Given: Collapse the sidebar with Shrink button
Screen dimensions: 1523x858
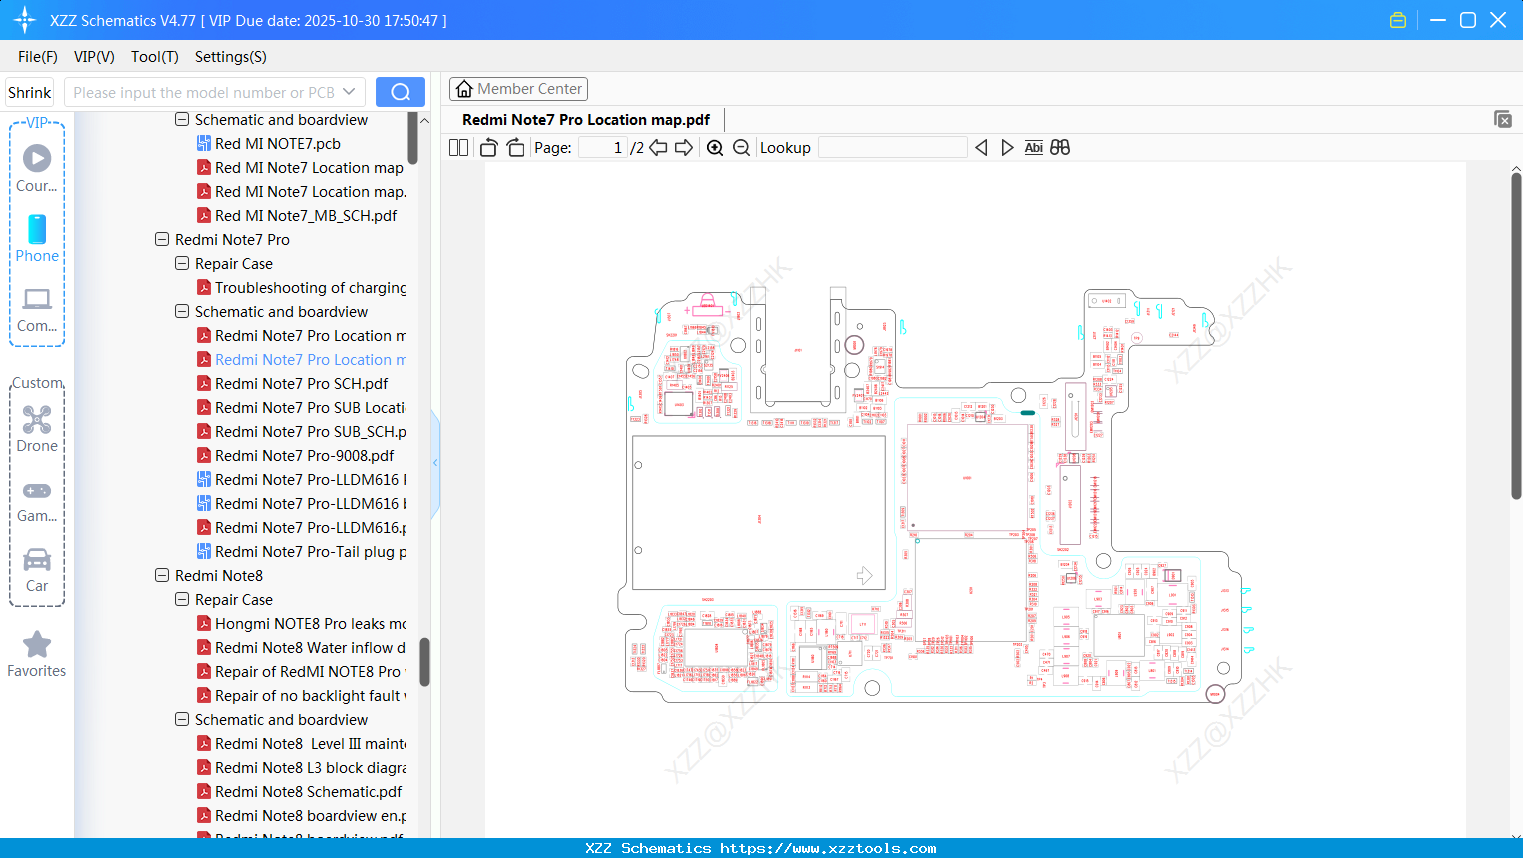Looking at the screenshot, I should [x=30, y=92].
